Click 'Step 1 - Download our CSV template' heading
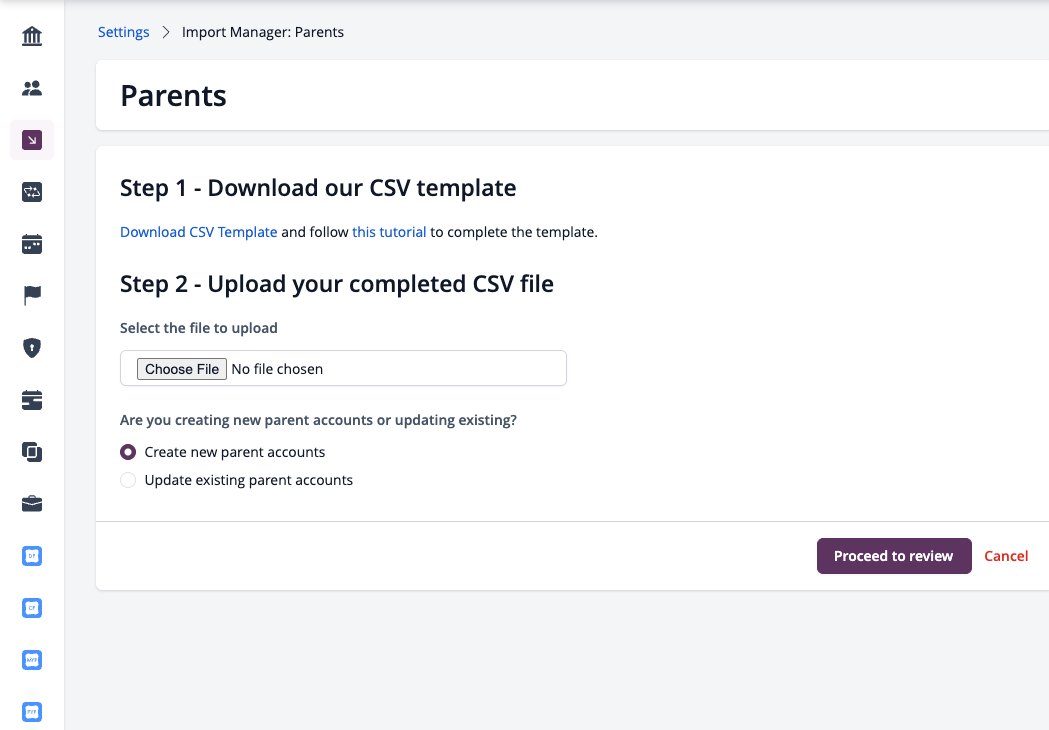 tap(318, 188)
